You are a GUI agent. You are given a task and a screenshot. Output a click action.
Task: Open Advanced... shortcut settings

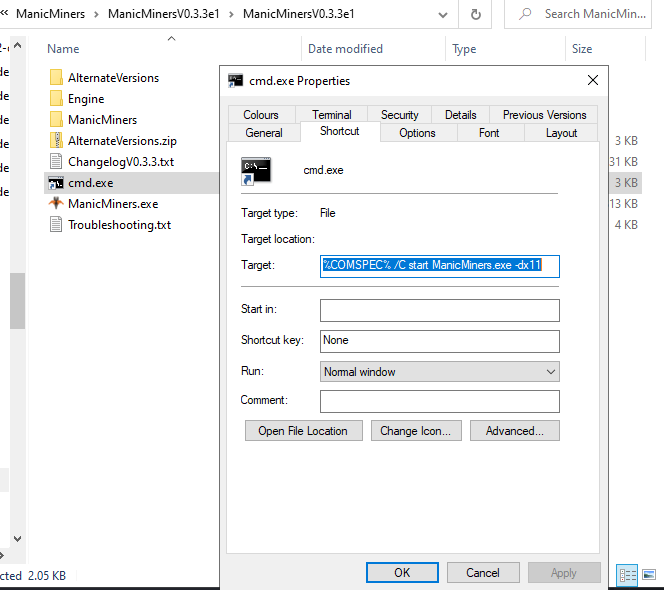point(515,431)
